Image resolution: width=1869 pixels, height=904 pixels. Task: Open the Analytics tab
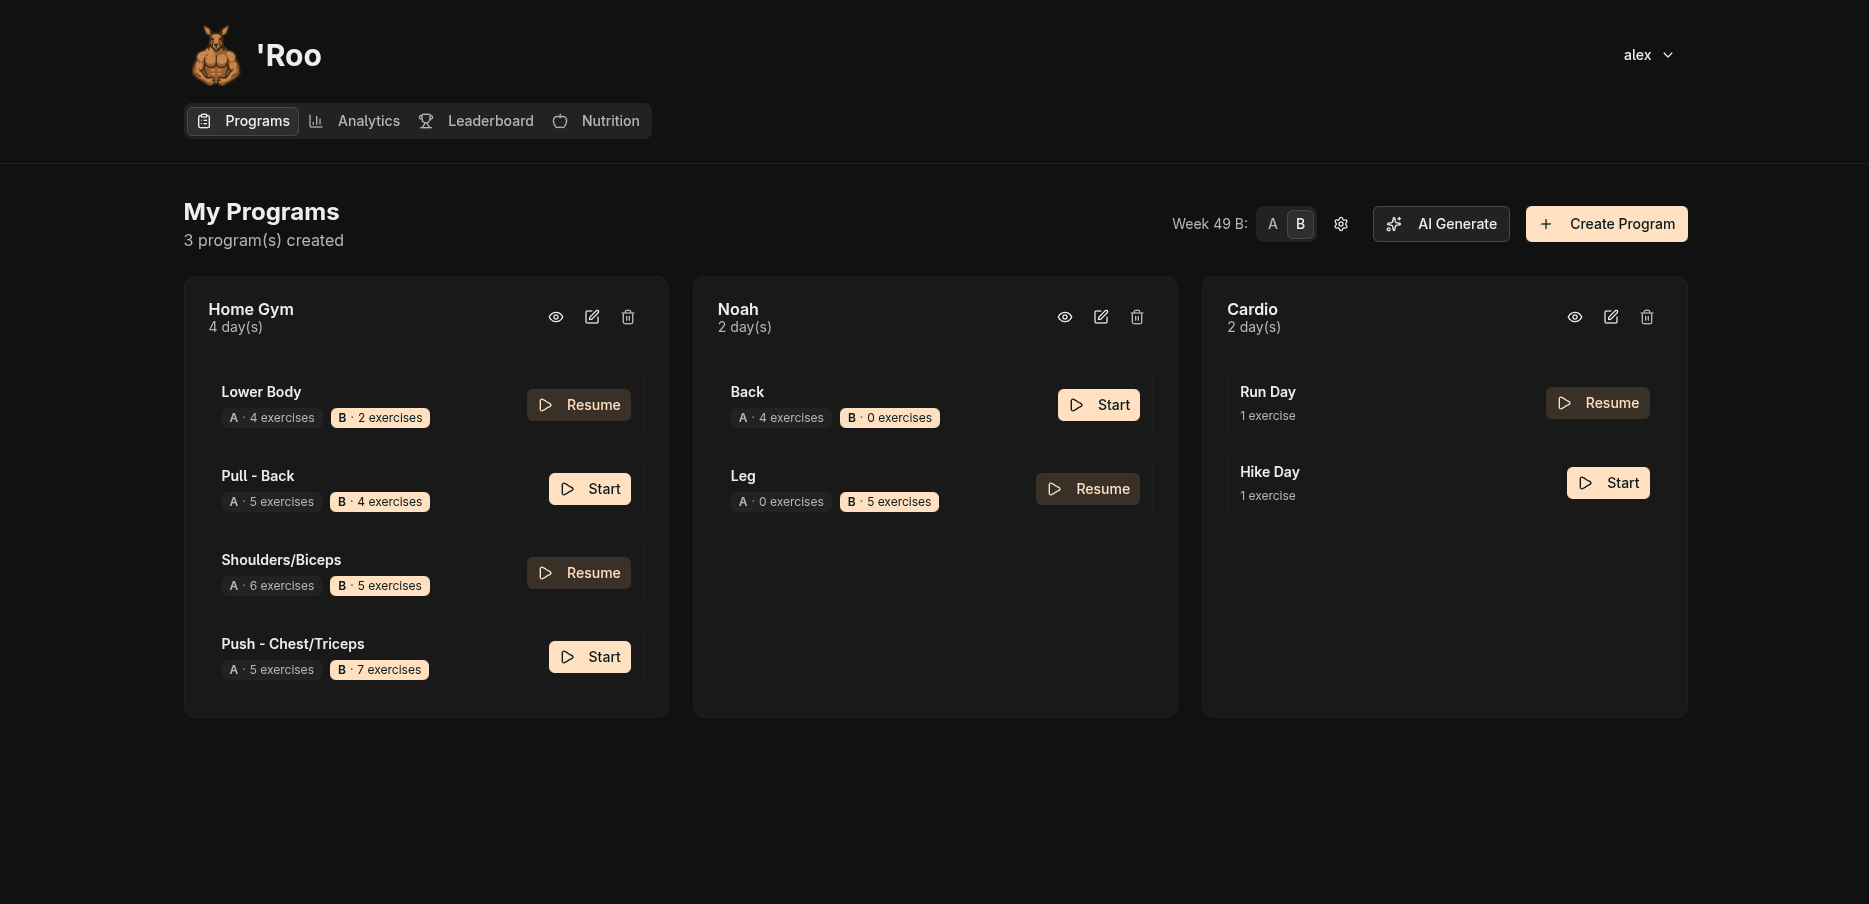pyautogui.click(x=355, y=121)
